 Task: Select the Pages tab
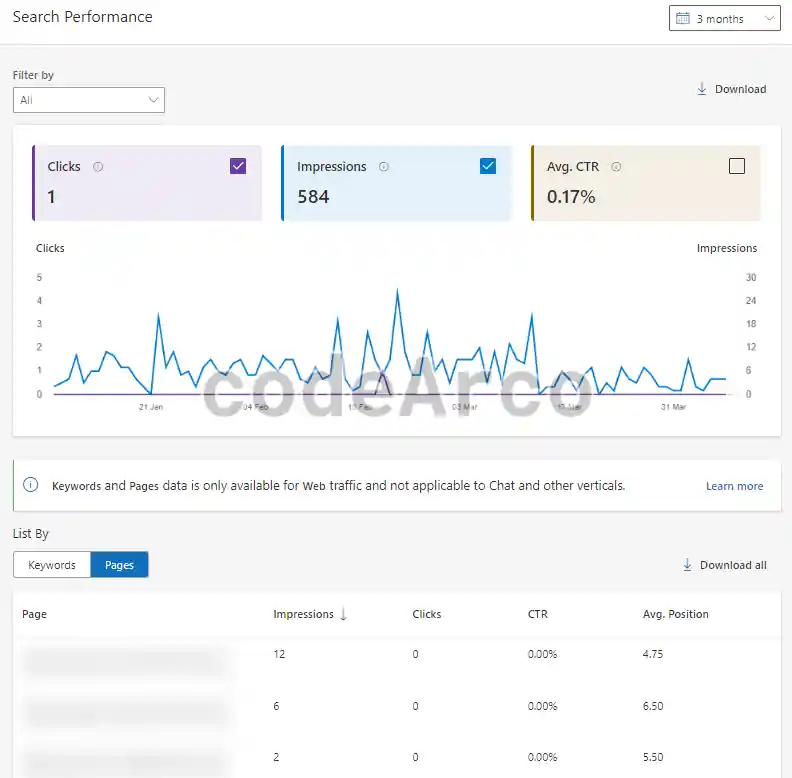pos(119,565)
